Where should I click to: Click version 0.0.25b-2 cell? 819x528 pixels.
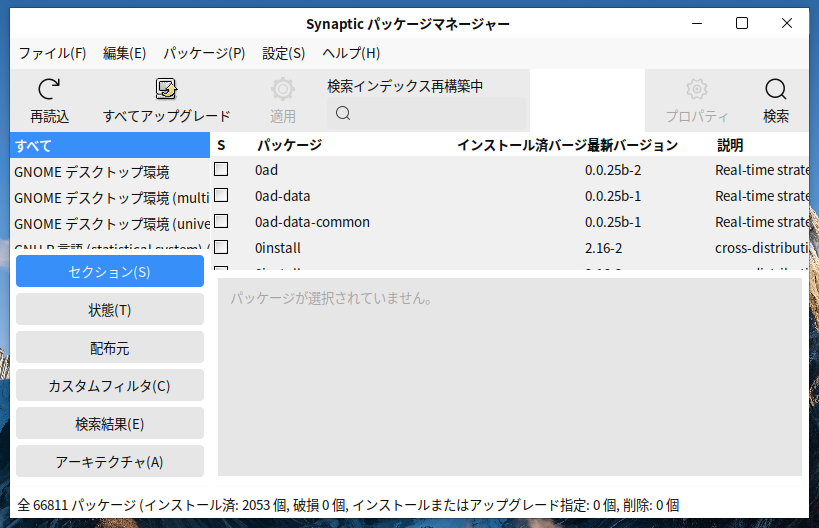[613, 170]
